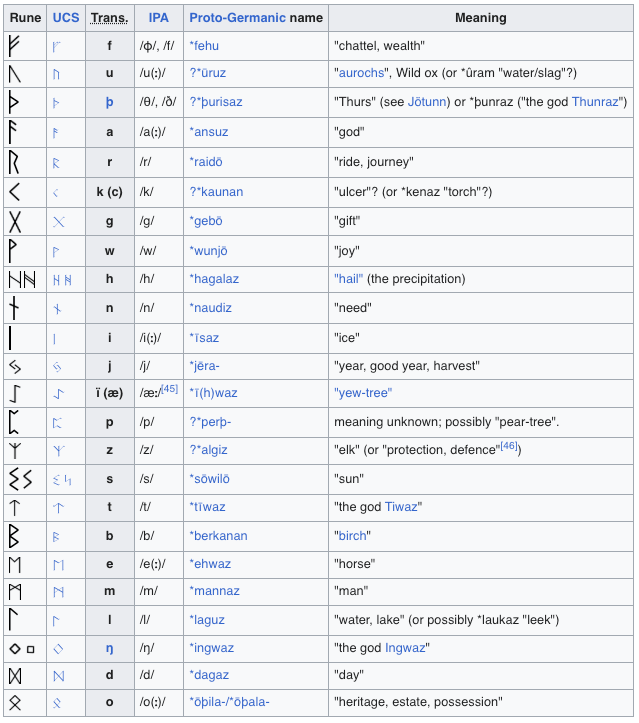The width and height of the screenshot is (639, 723).
Task: Open the *fehu name link
Action: click(209, 46)
